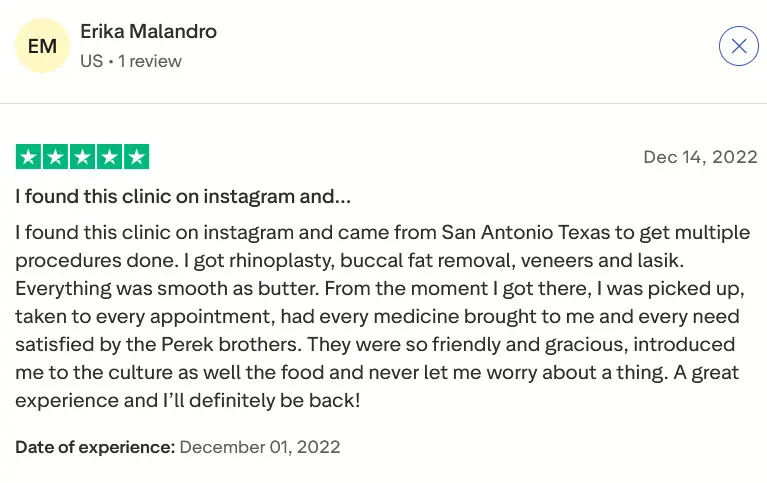This screenshot has height=483, width=767.
Task: Click the Dec 14, 2022 review date
Action: pos(700,157)
